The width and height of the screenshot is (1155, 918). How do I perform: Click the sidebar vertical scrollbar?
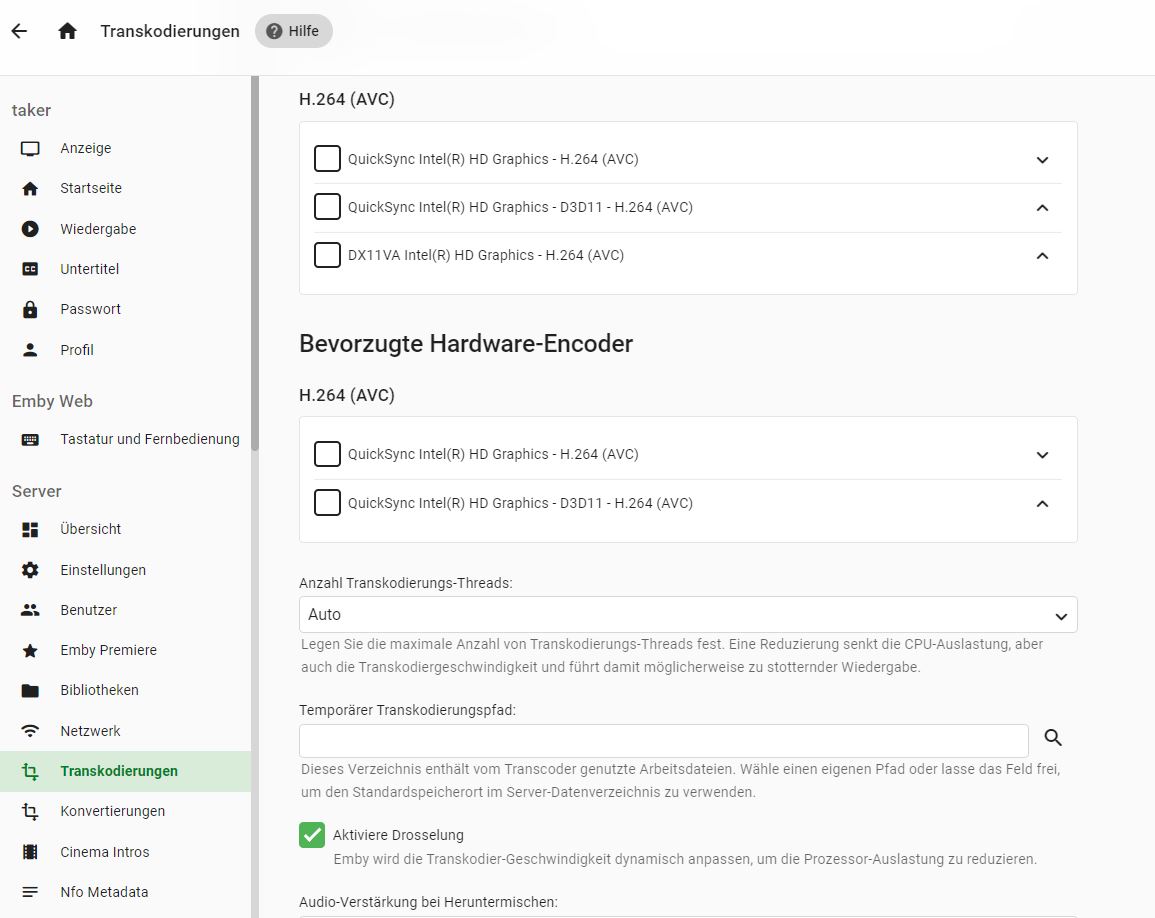[x=255, y=263]
